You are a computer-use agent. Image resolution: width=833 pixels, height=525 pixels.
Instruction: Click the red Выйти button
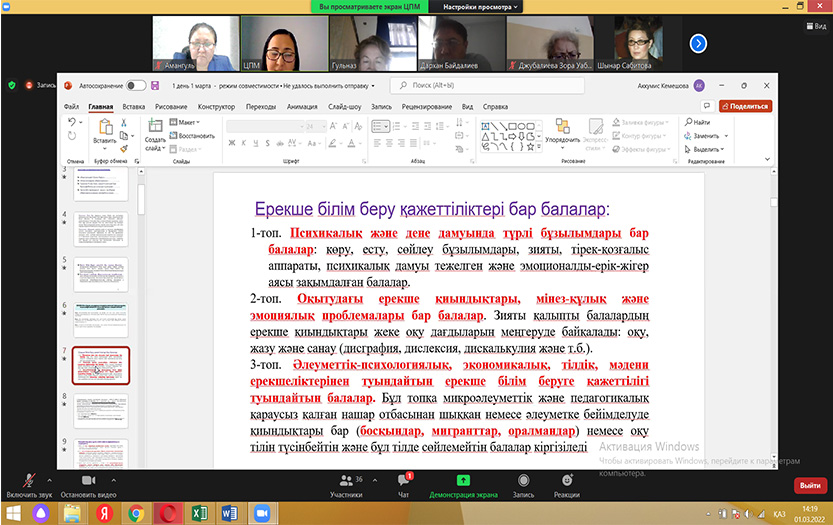click(x=808, y=485)
